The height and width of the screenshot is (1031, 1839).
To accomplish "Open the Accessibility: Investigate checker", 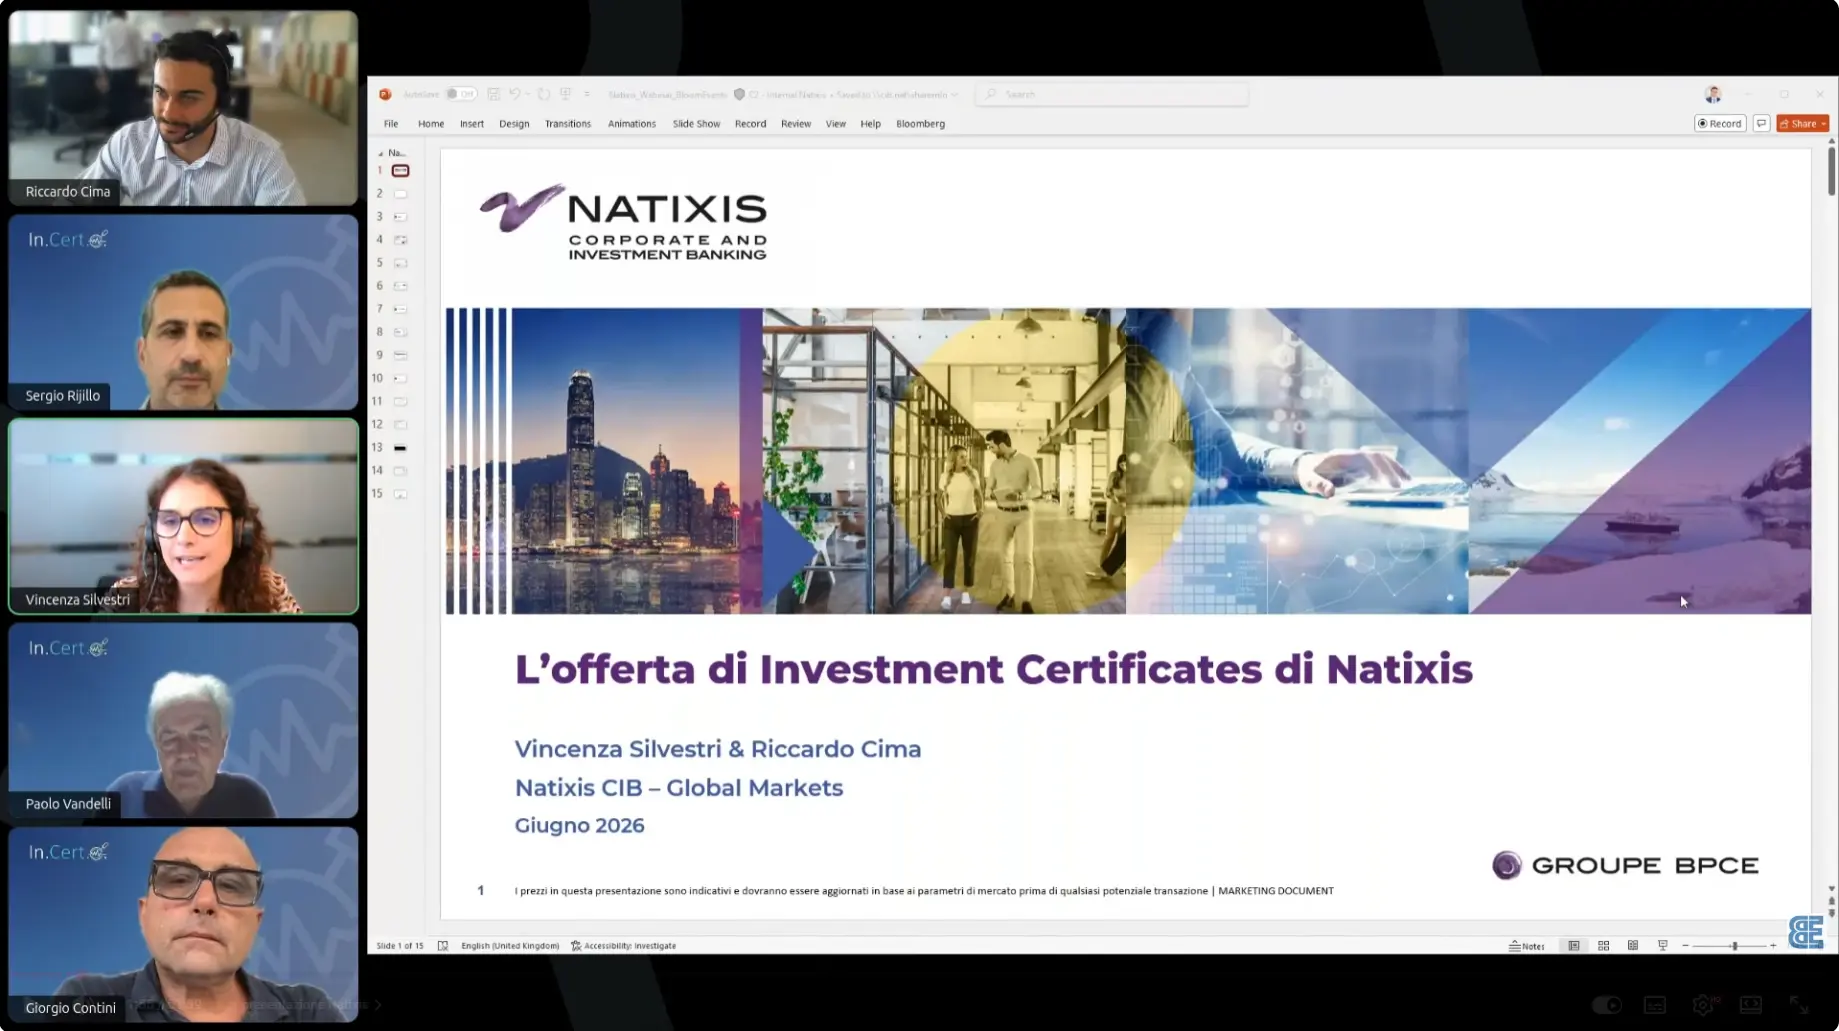I will [x=624, y=945].
